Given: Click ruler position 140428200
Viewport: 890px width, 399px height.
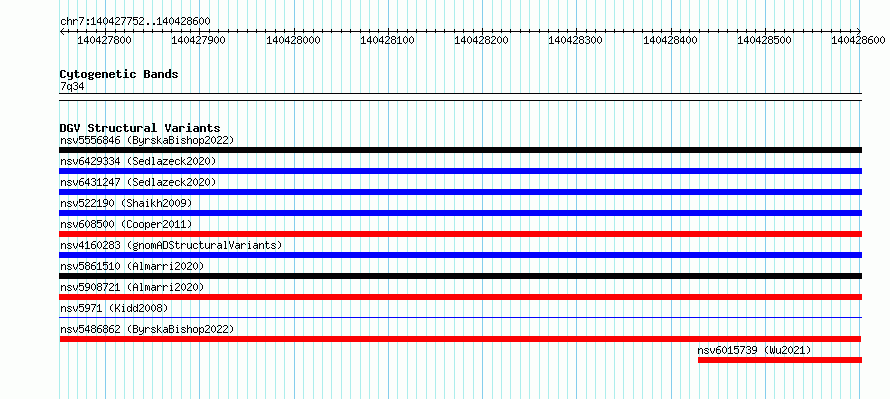Looking at the screenshot, I should [482, 40].
